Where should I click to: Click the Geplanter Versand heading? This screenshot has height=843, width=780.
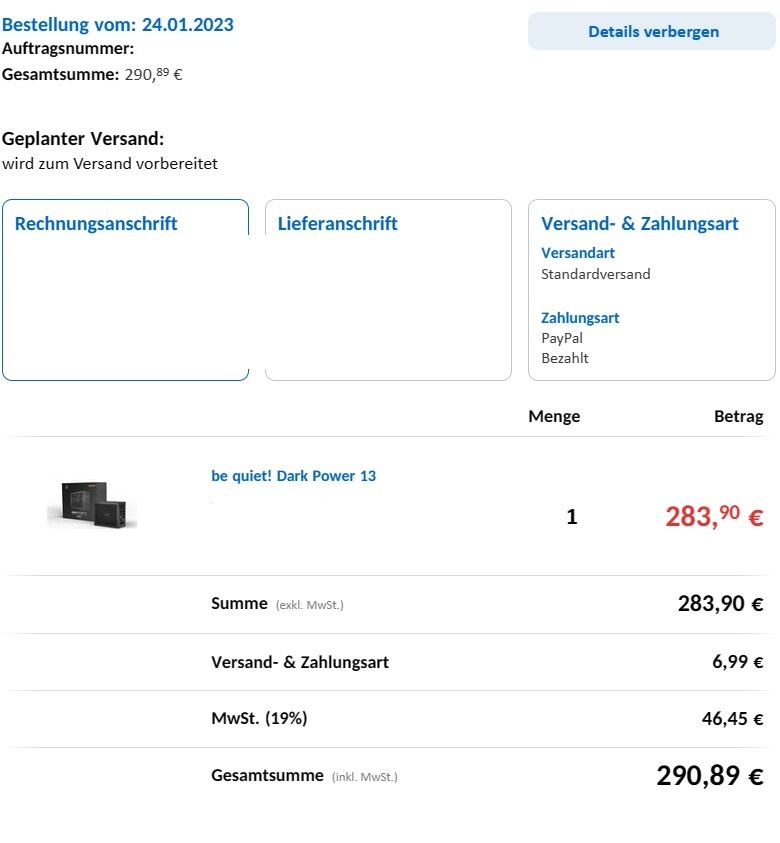click(83, 139)
